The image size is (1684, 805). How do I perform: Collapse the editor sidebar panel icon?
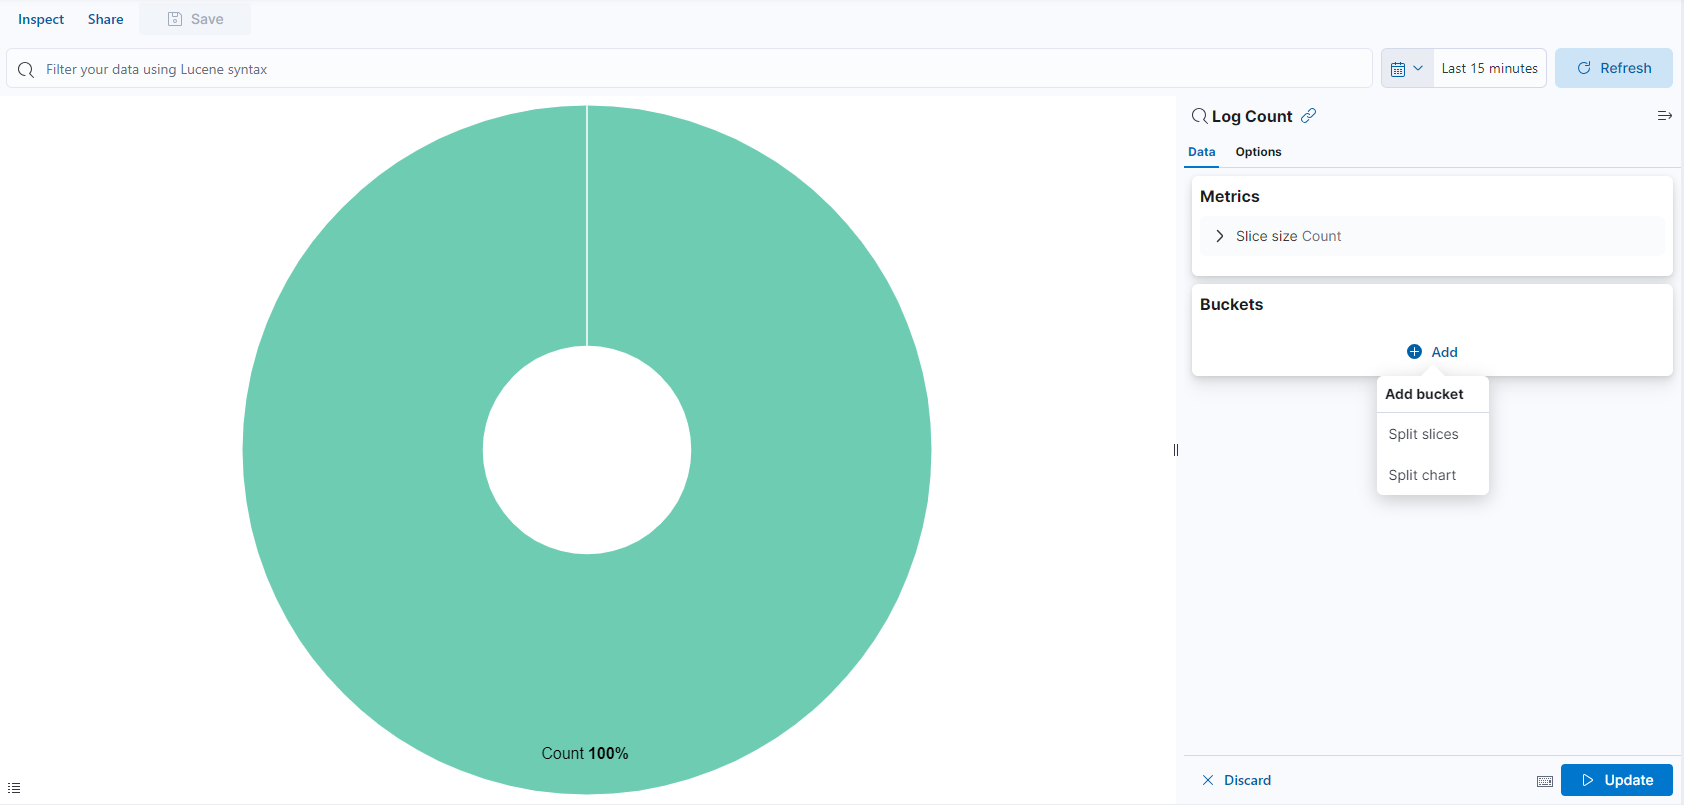tap(1664, 116)
